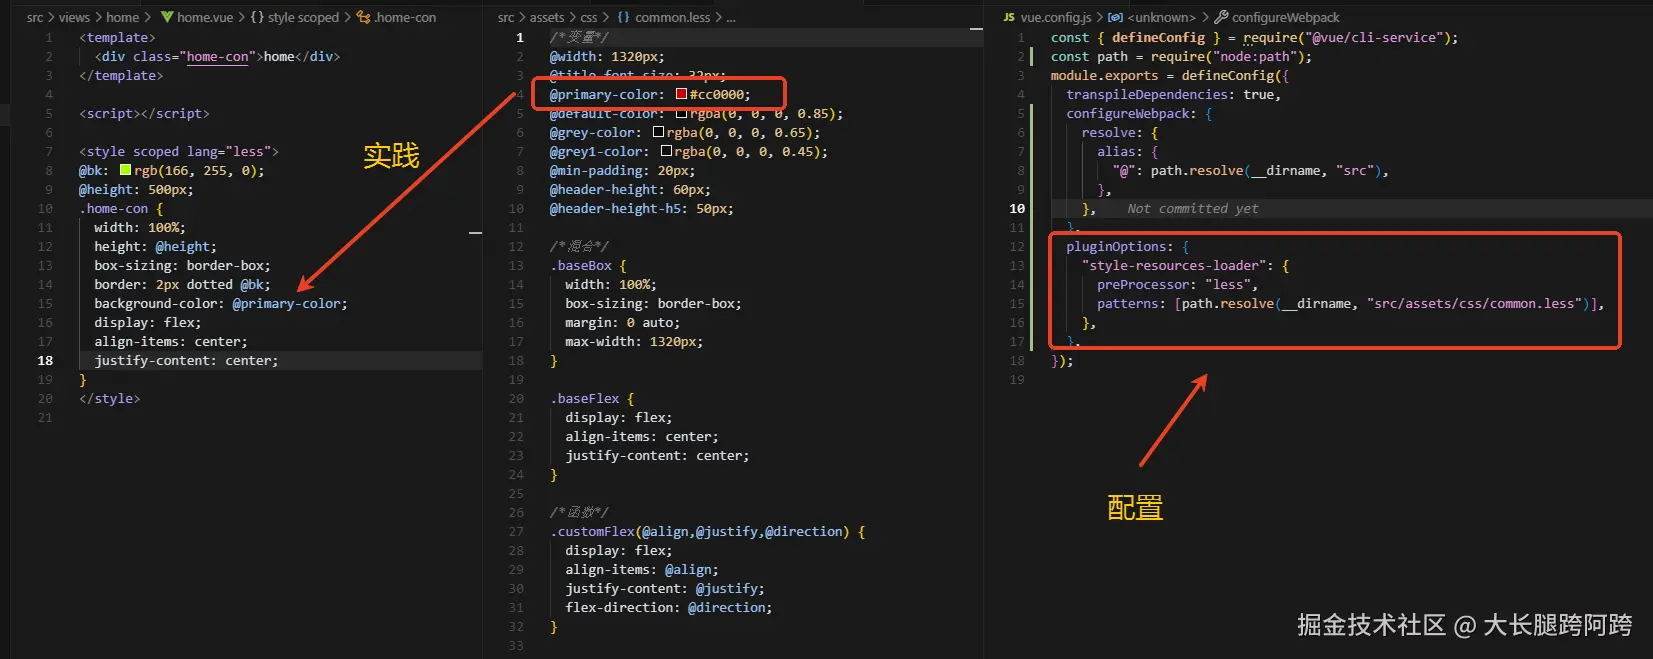Click the variable symbol icon before <unknown>

click(1115, 17)
